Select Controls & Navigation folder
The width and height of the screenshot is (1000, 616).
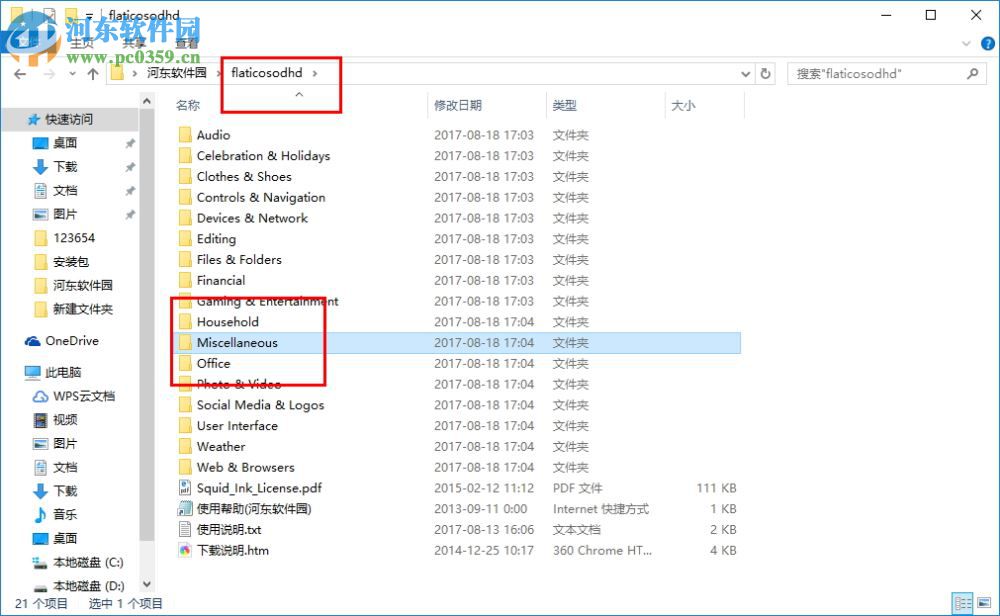261,198
